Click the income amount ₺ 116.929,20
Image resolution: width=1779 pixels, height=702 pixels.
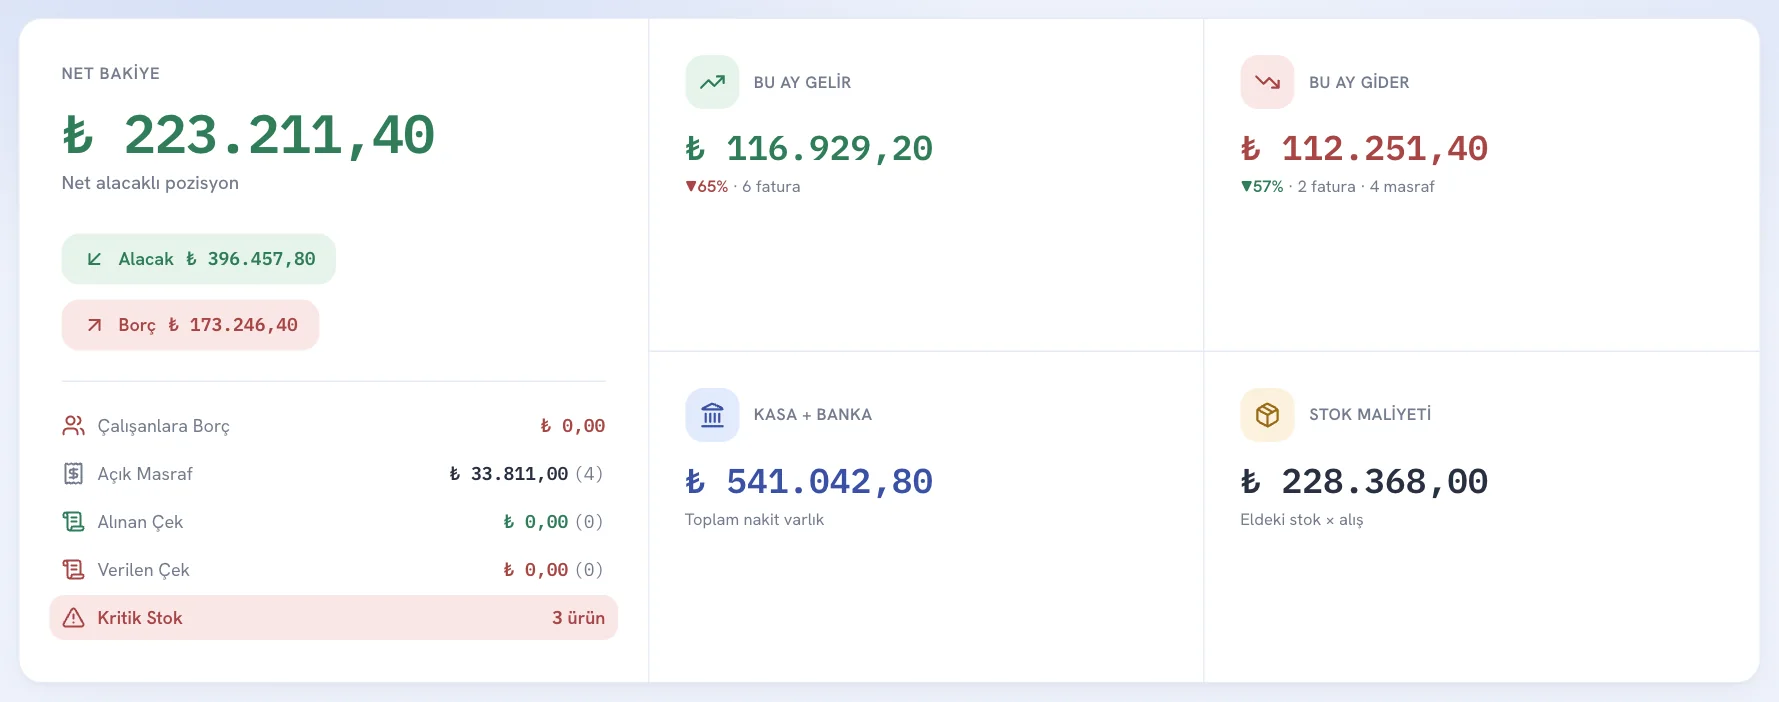(x=809, y=149)
